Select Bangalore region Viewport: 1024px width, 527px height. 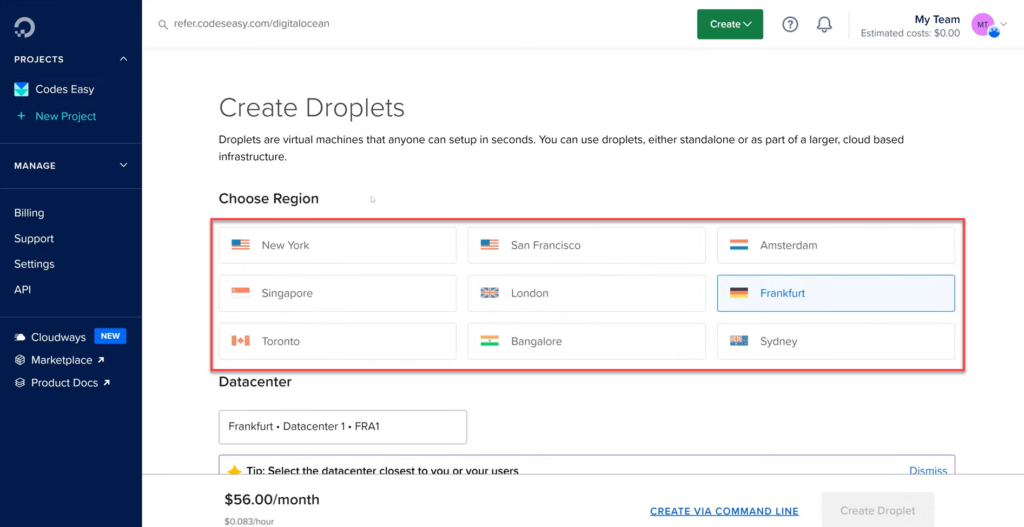click(586, 341)
